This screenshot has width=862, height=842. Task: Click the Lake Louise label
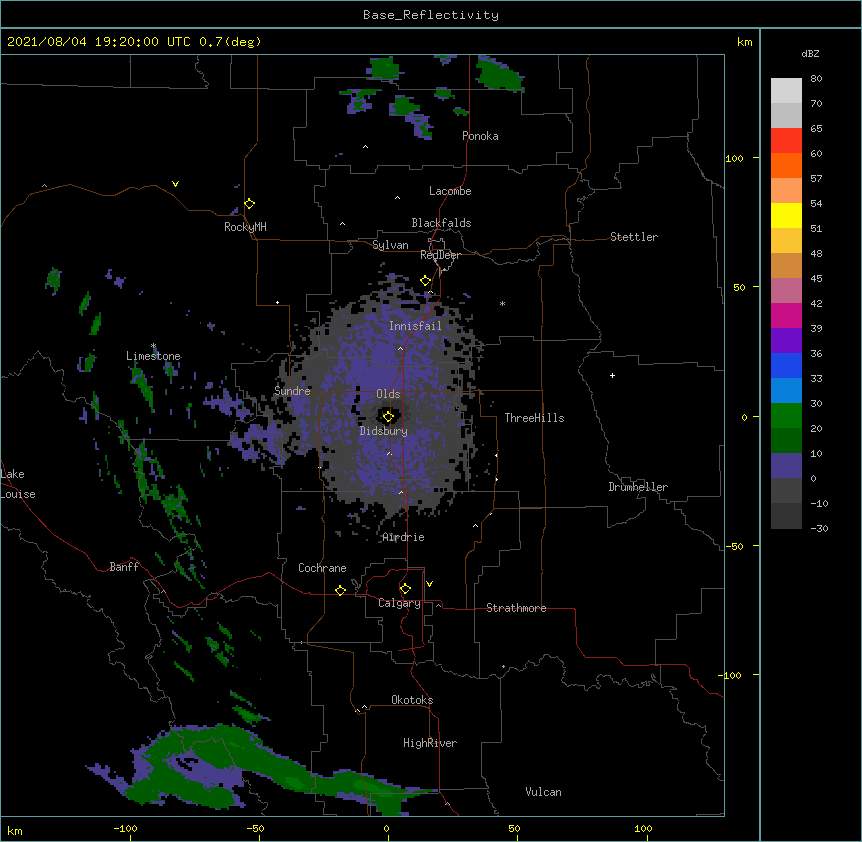point(18,484)
